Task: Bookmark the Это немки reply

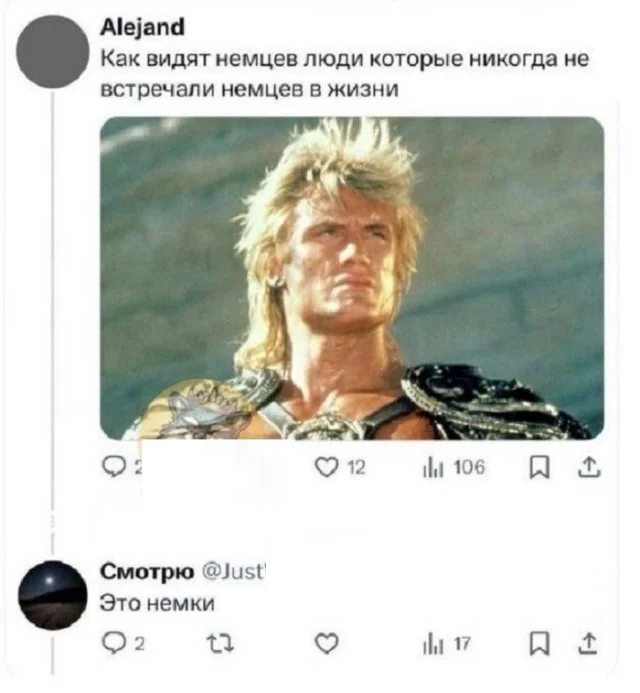Action: point(539,644)
